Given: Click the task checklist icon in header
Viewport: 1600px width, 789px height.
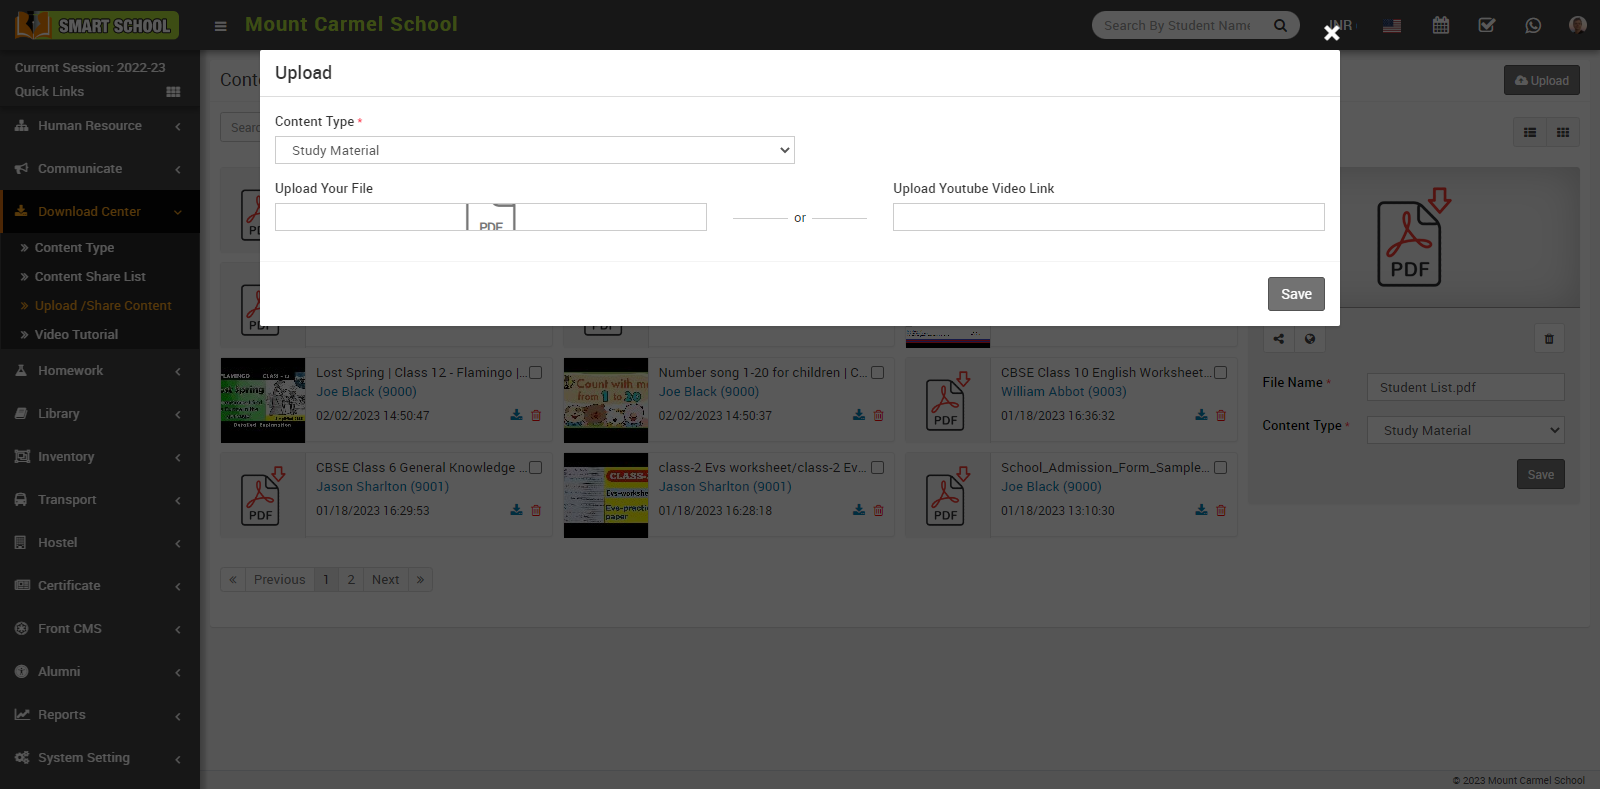Looking at the screenshot, I should tap(1486, 25).
